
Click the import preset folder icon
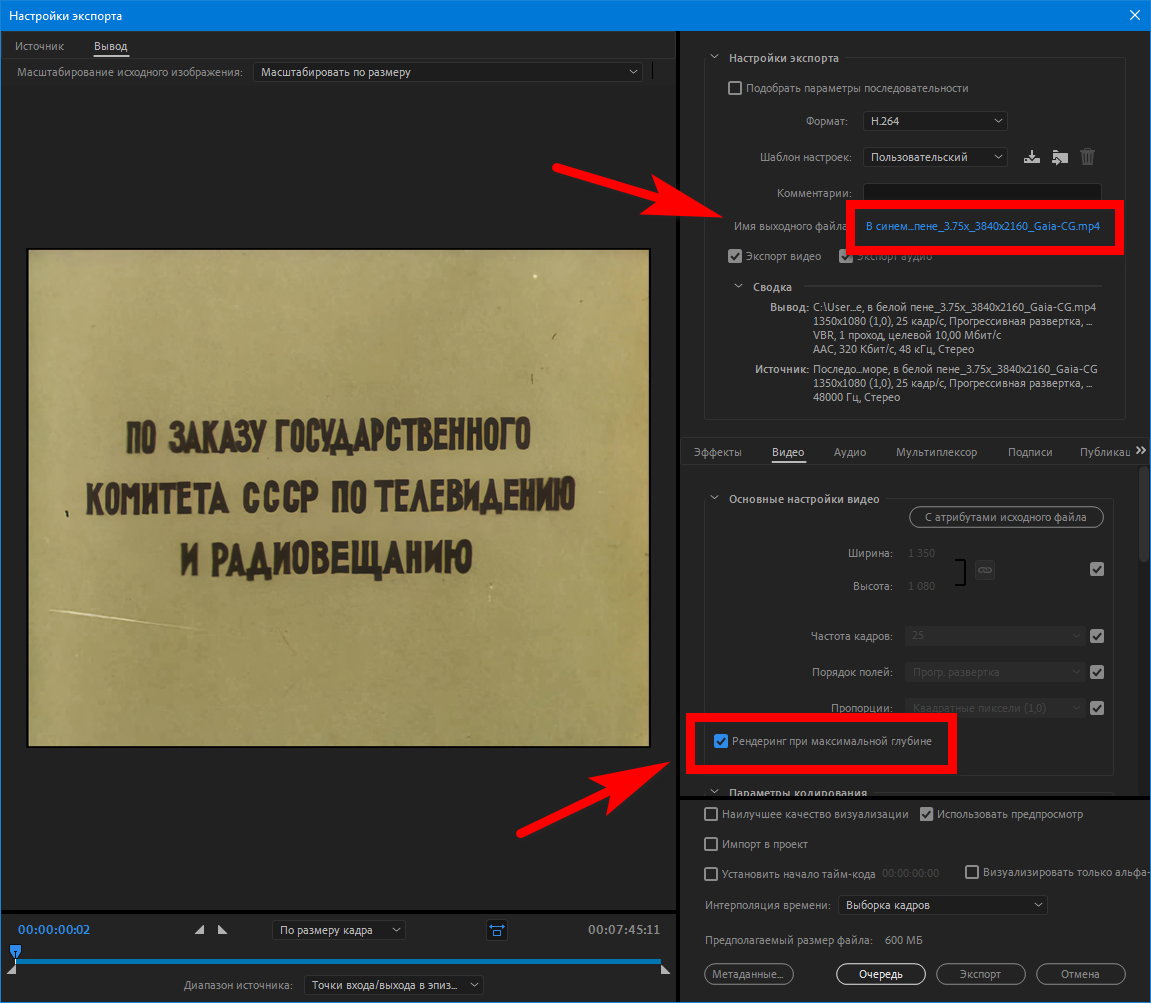tap(1060, 157)
